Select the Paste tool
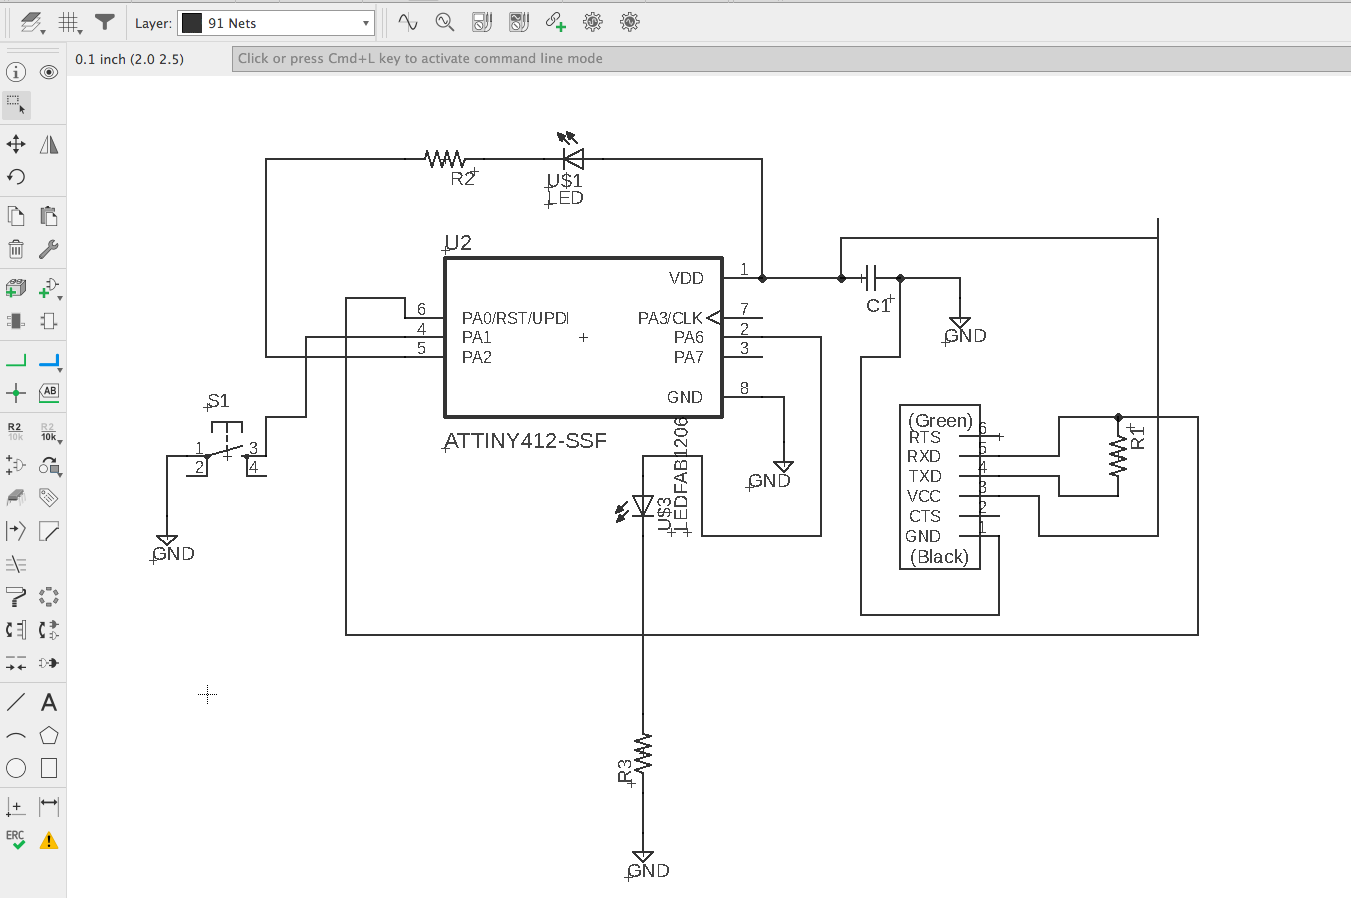 click(x=49, y=216)
